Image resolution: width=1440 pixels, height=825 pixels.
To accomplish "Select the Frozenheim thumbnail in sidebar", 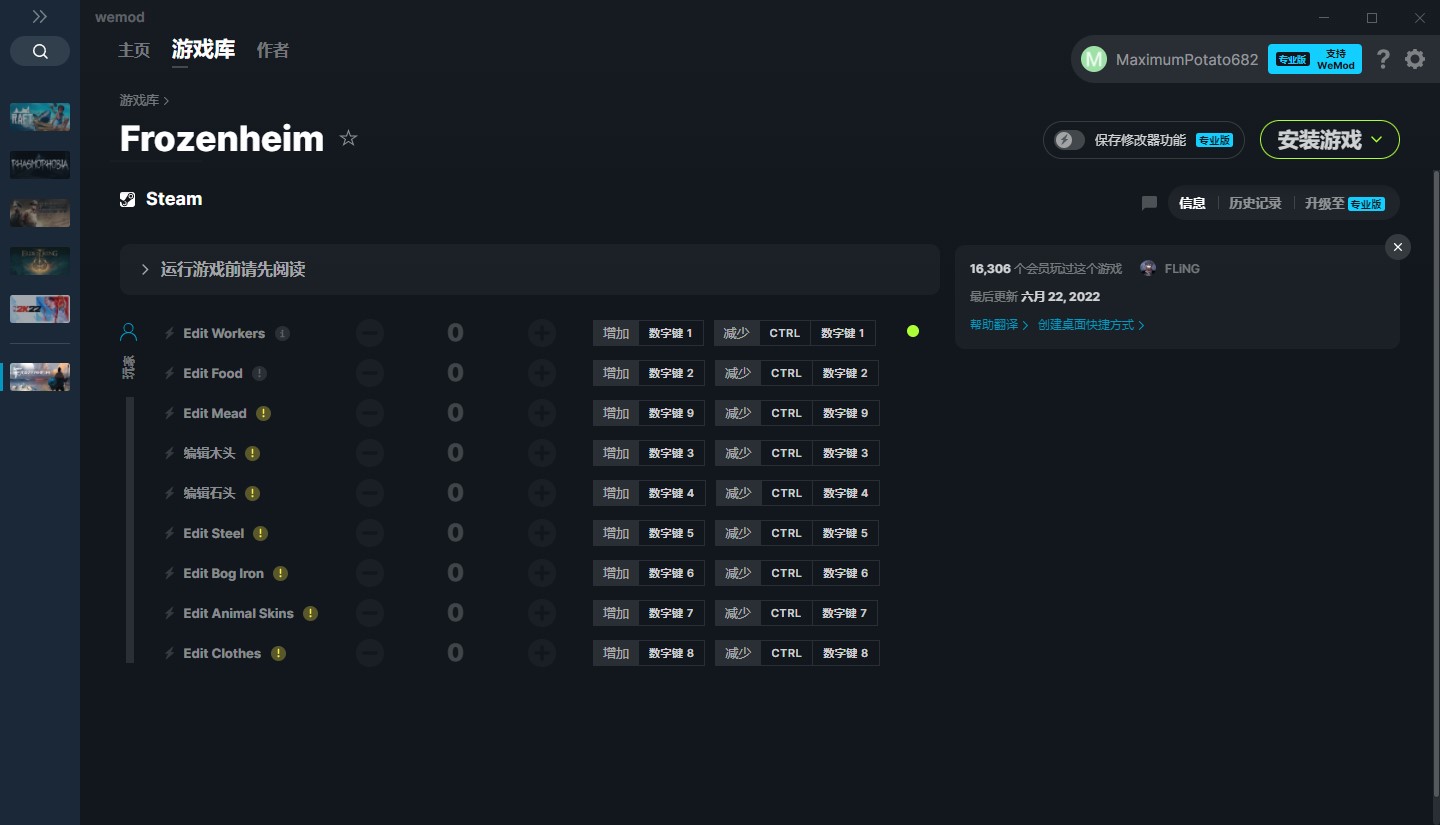I will click(x=40, y=377).
